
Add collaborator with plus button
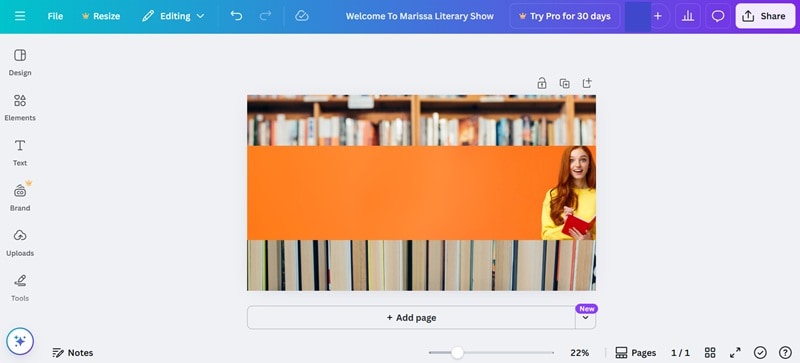(x=658, y=16)
